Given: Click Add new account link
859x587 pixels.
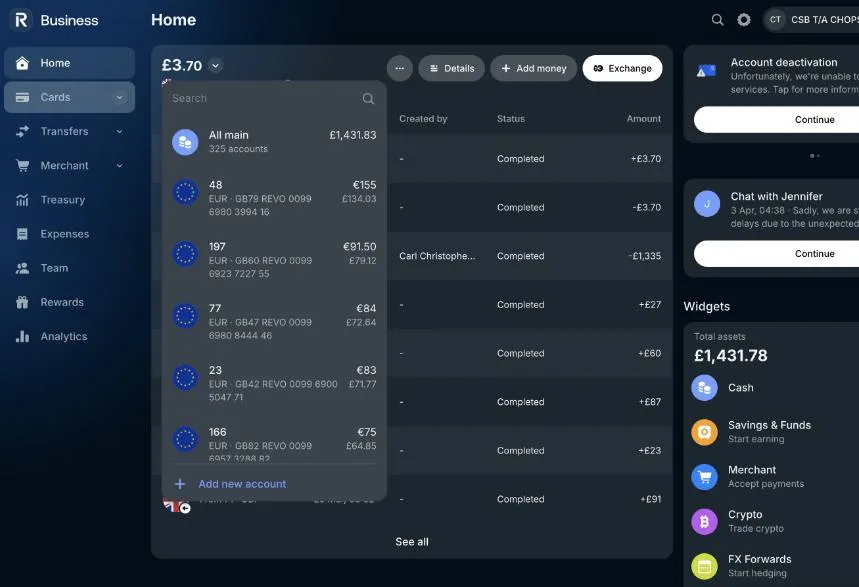Looking at the screenshot, I should pos(241,484).
